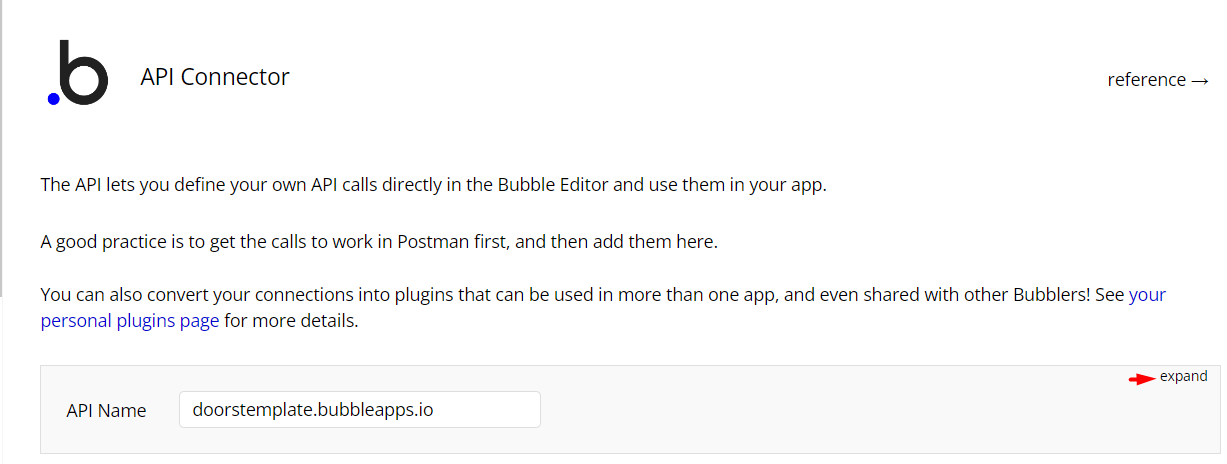
Task: Expand the API configuration panel
Action: [1184, 377]
